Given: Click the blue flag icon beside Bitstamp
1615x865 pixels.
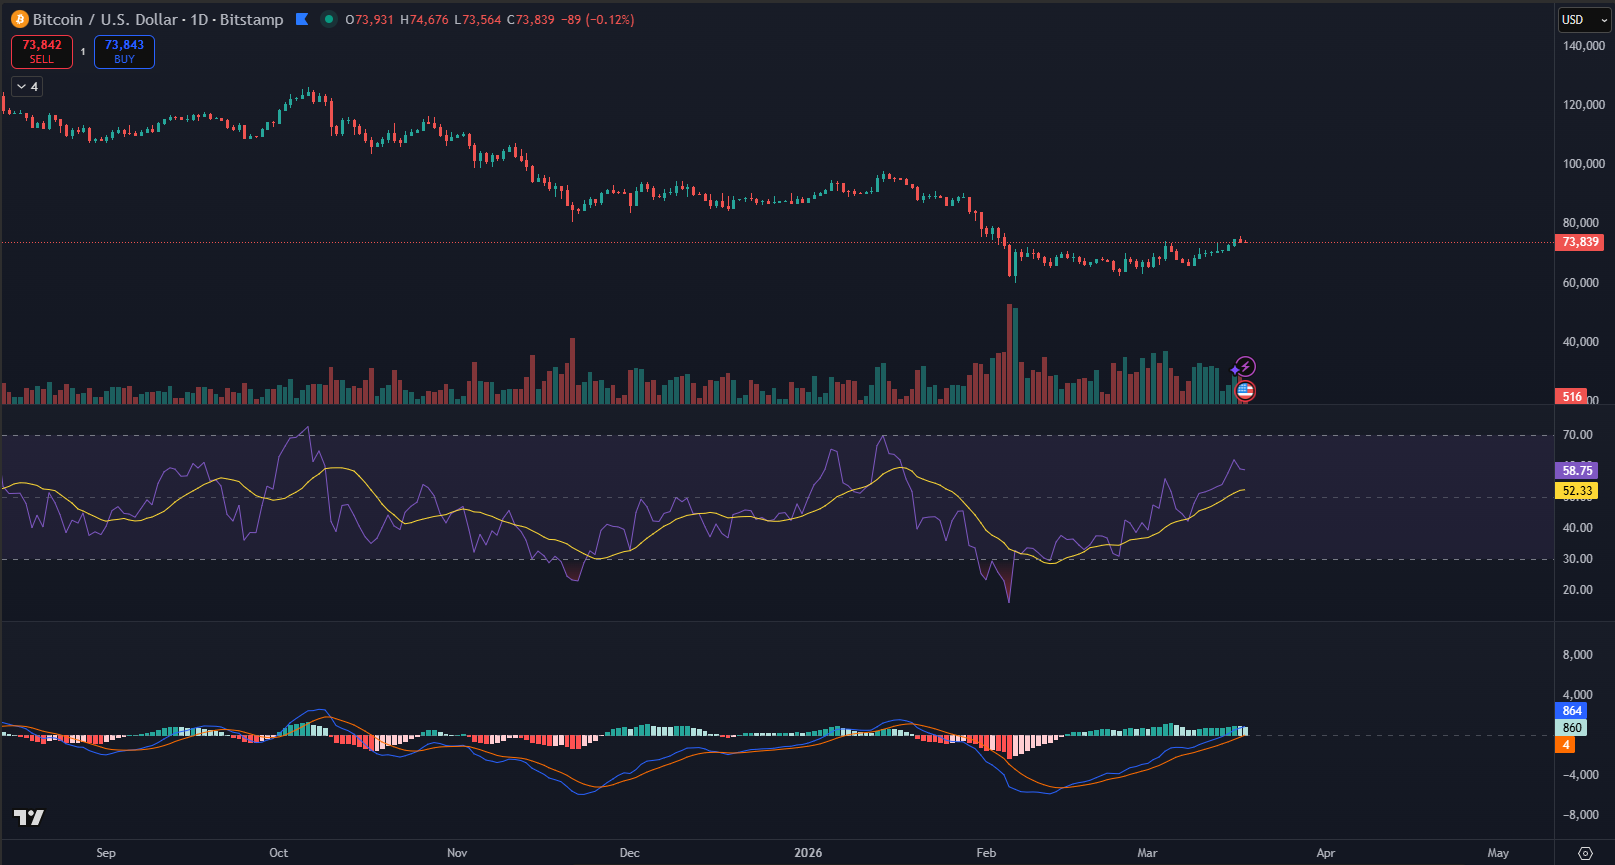Looking at the screenshot, I should pos(302,19).
